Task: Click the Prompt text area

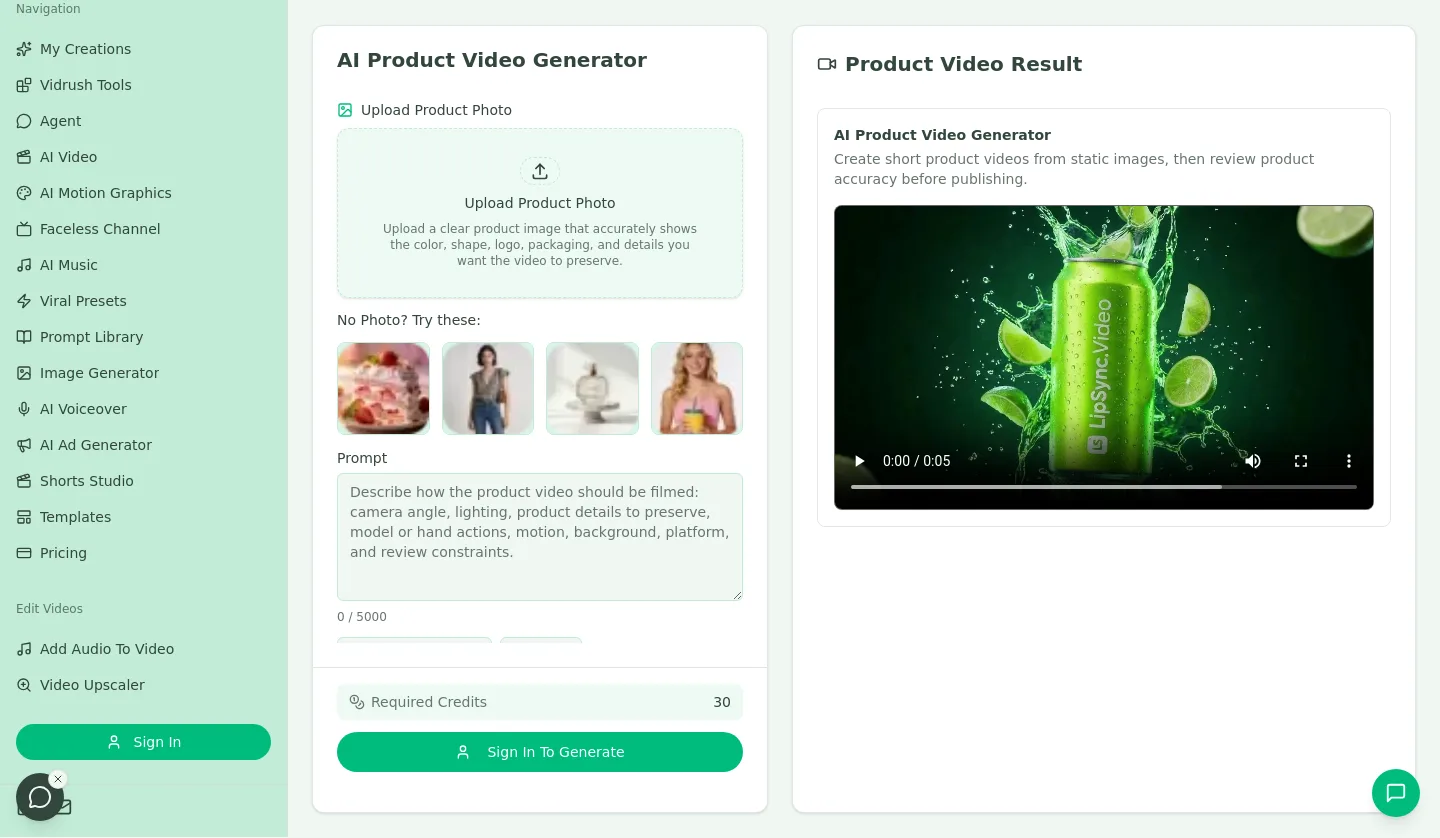Action: 540,537
